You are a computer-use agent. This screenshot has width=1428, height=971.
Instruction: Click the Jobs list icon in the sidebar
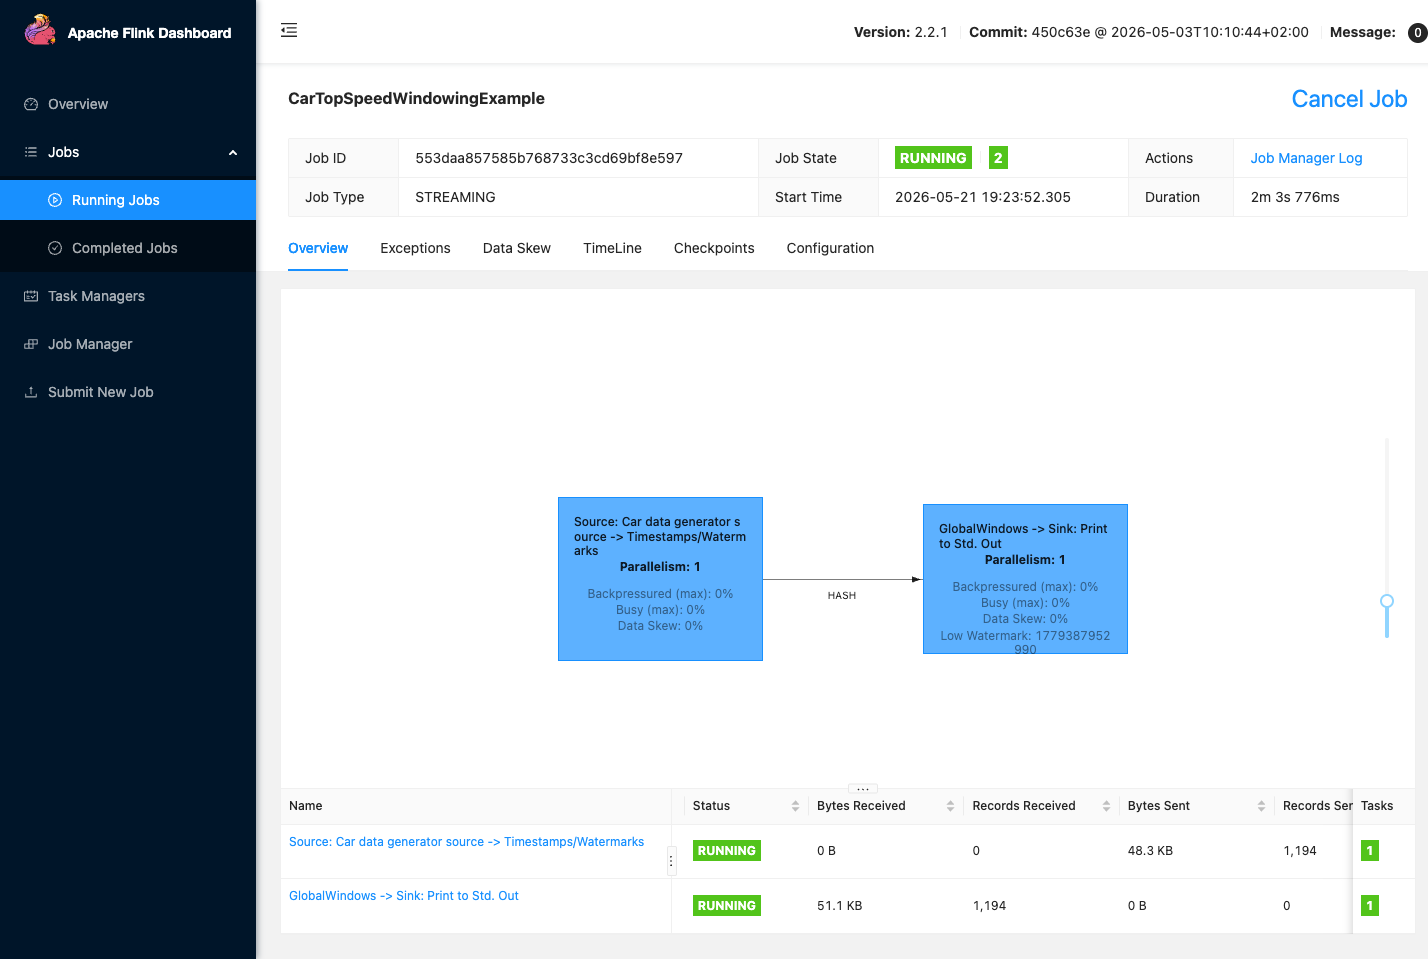click(x=31, y=152)
